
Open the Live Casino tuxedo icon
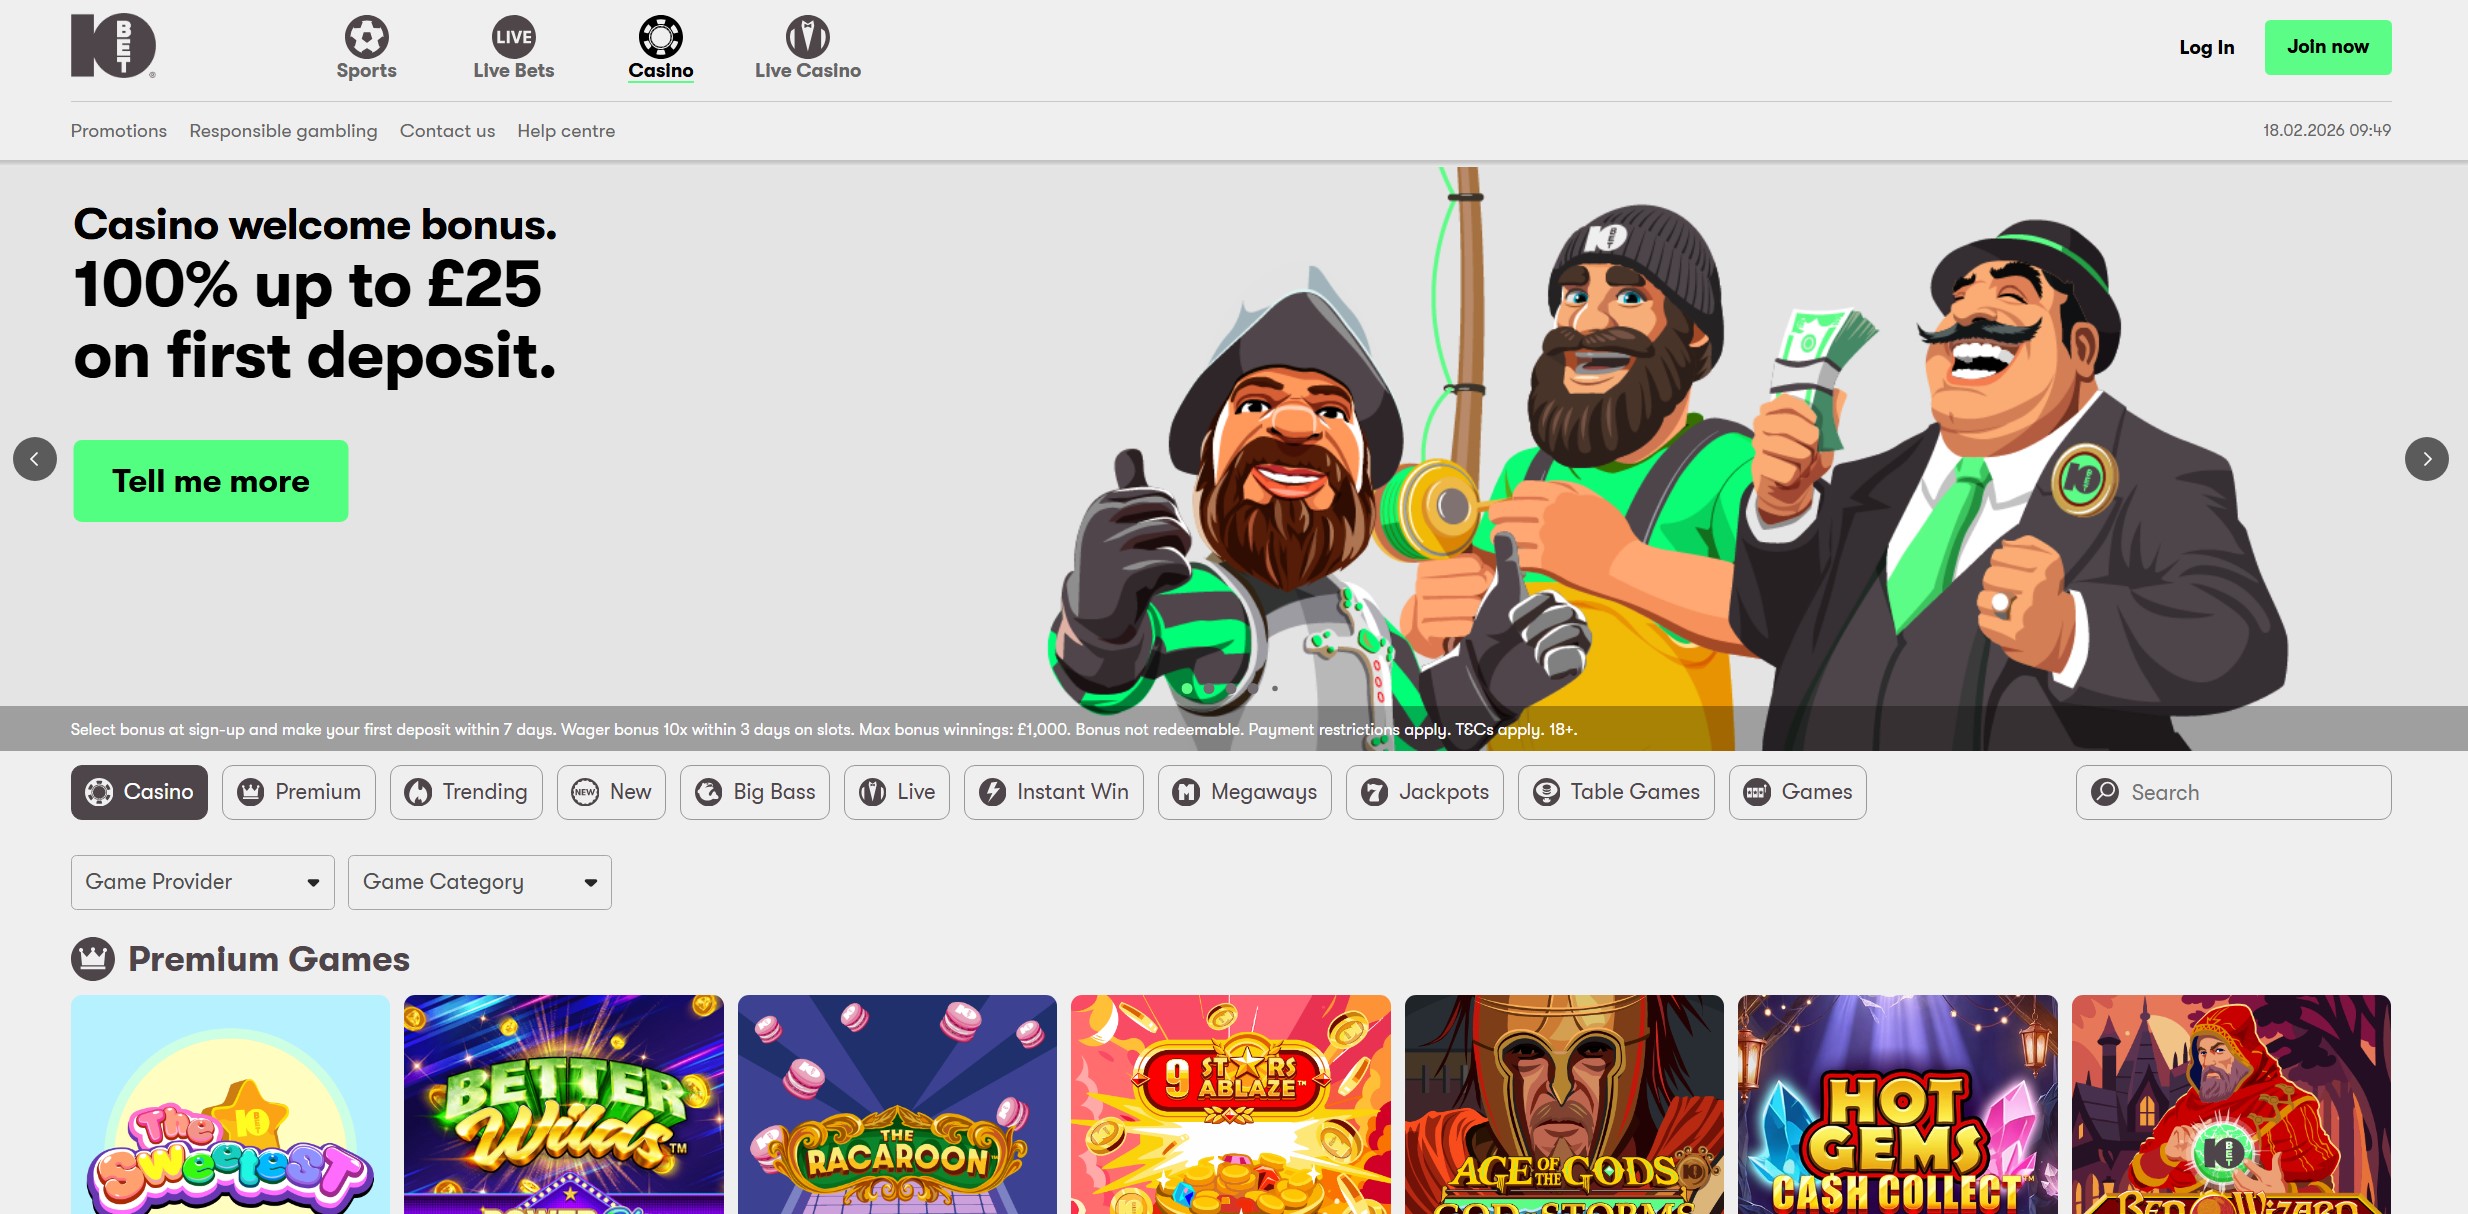pos(807,37)
